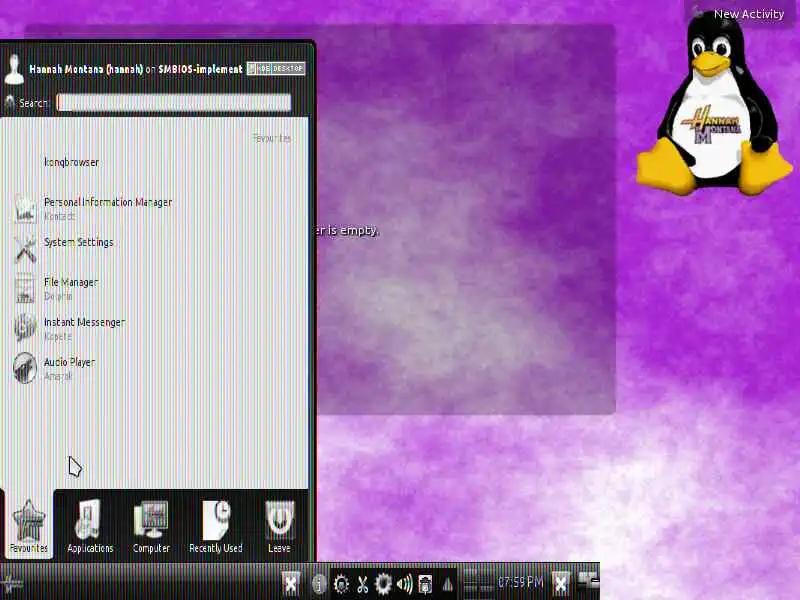Launch the Dolphin File Manager icon
Viewport: 800px width, 600px height.
25,288
